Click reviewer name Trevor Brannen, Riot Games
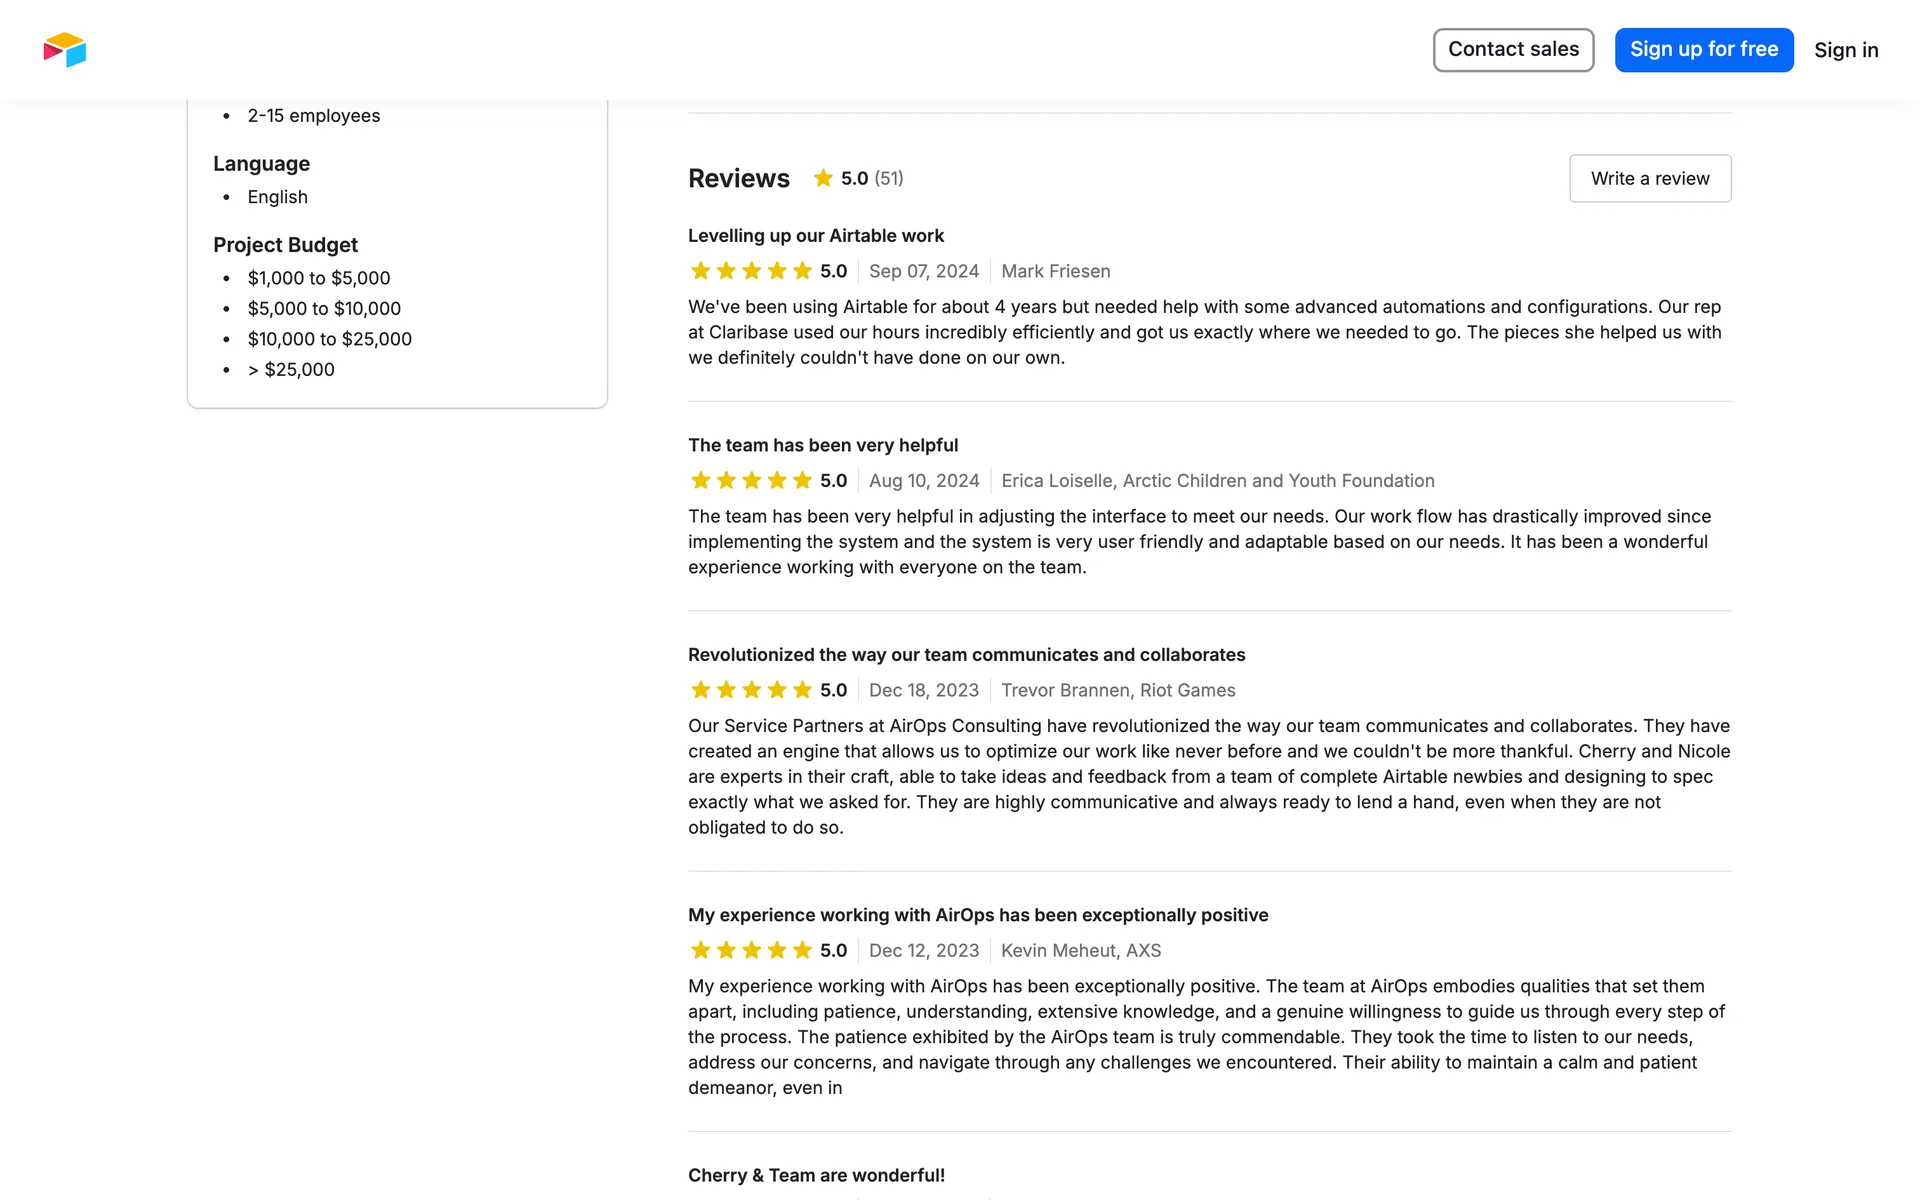1920x1200 pixels. click(1118, 690)
